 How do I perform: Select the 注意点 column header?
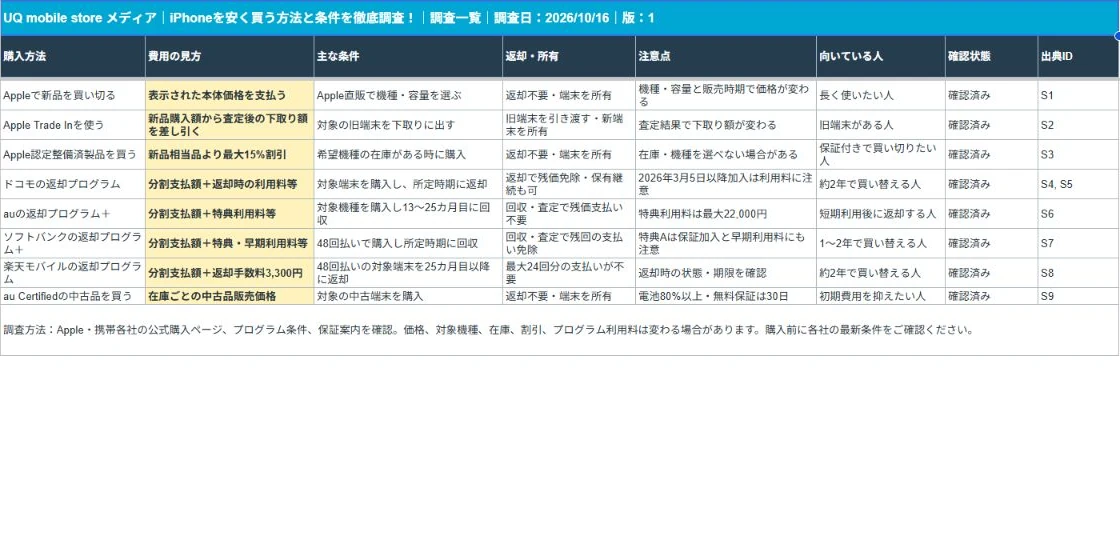pos(726,56)
